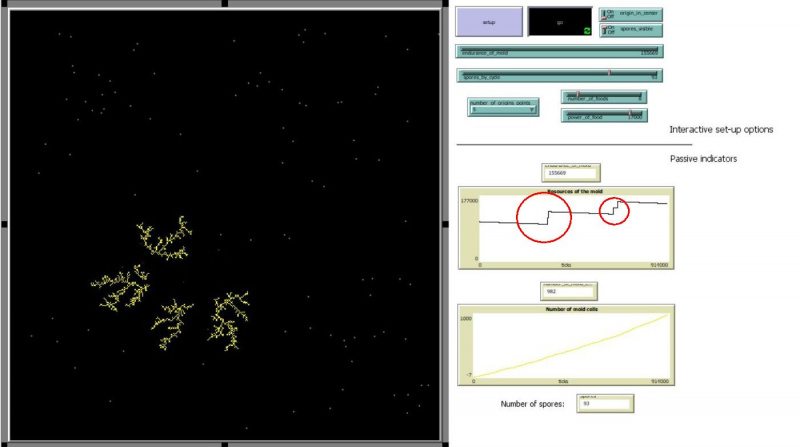Click the number_of_foods slider handle
Image resolution: width=800 pixels, height=447 pixels.
577,96
